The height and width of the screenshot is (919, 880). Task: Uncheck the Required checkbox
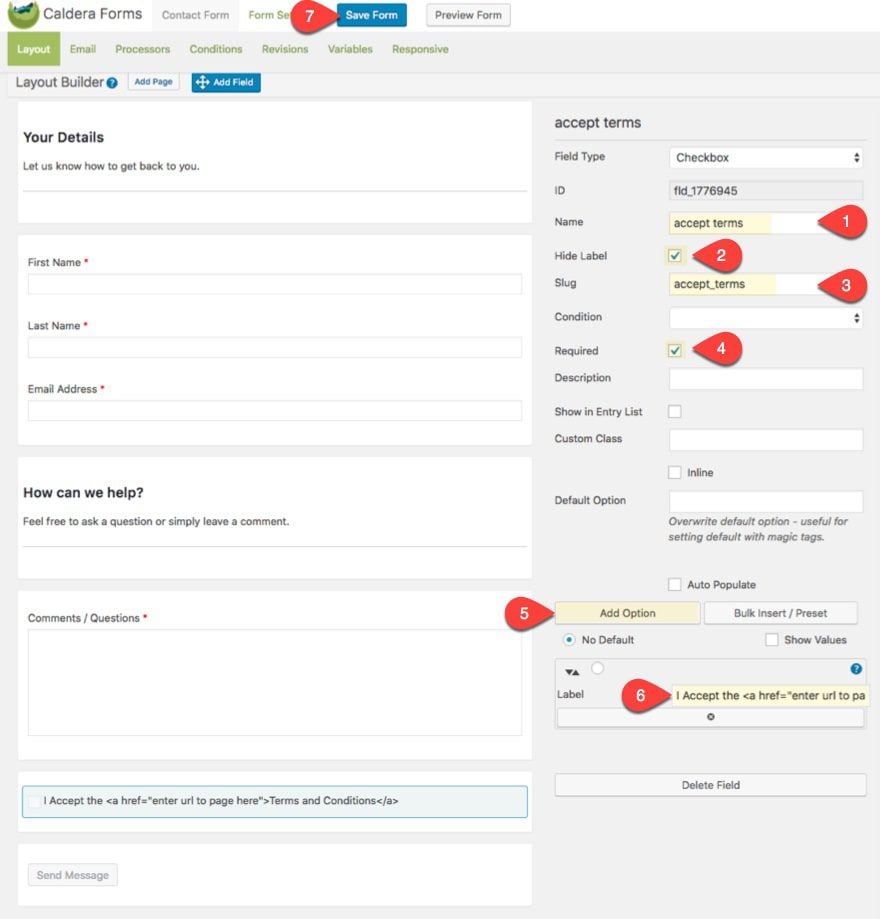click(x=675, y=350)
